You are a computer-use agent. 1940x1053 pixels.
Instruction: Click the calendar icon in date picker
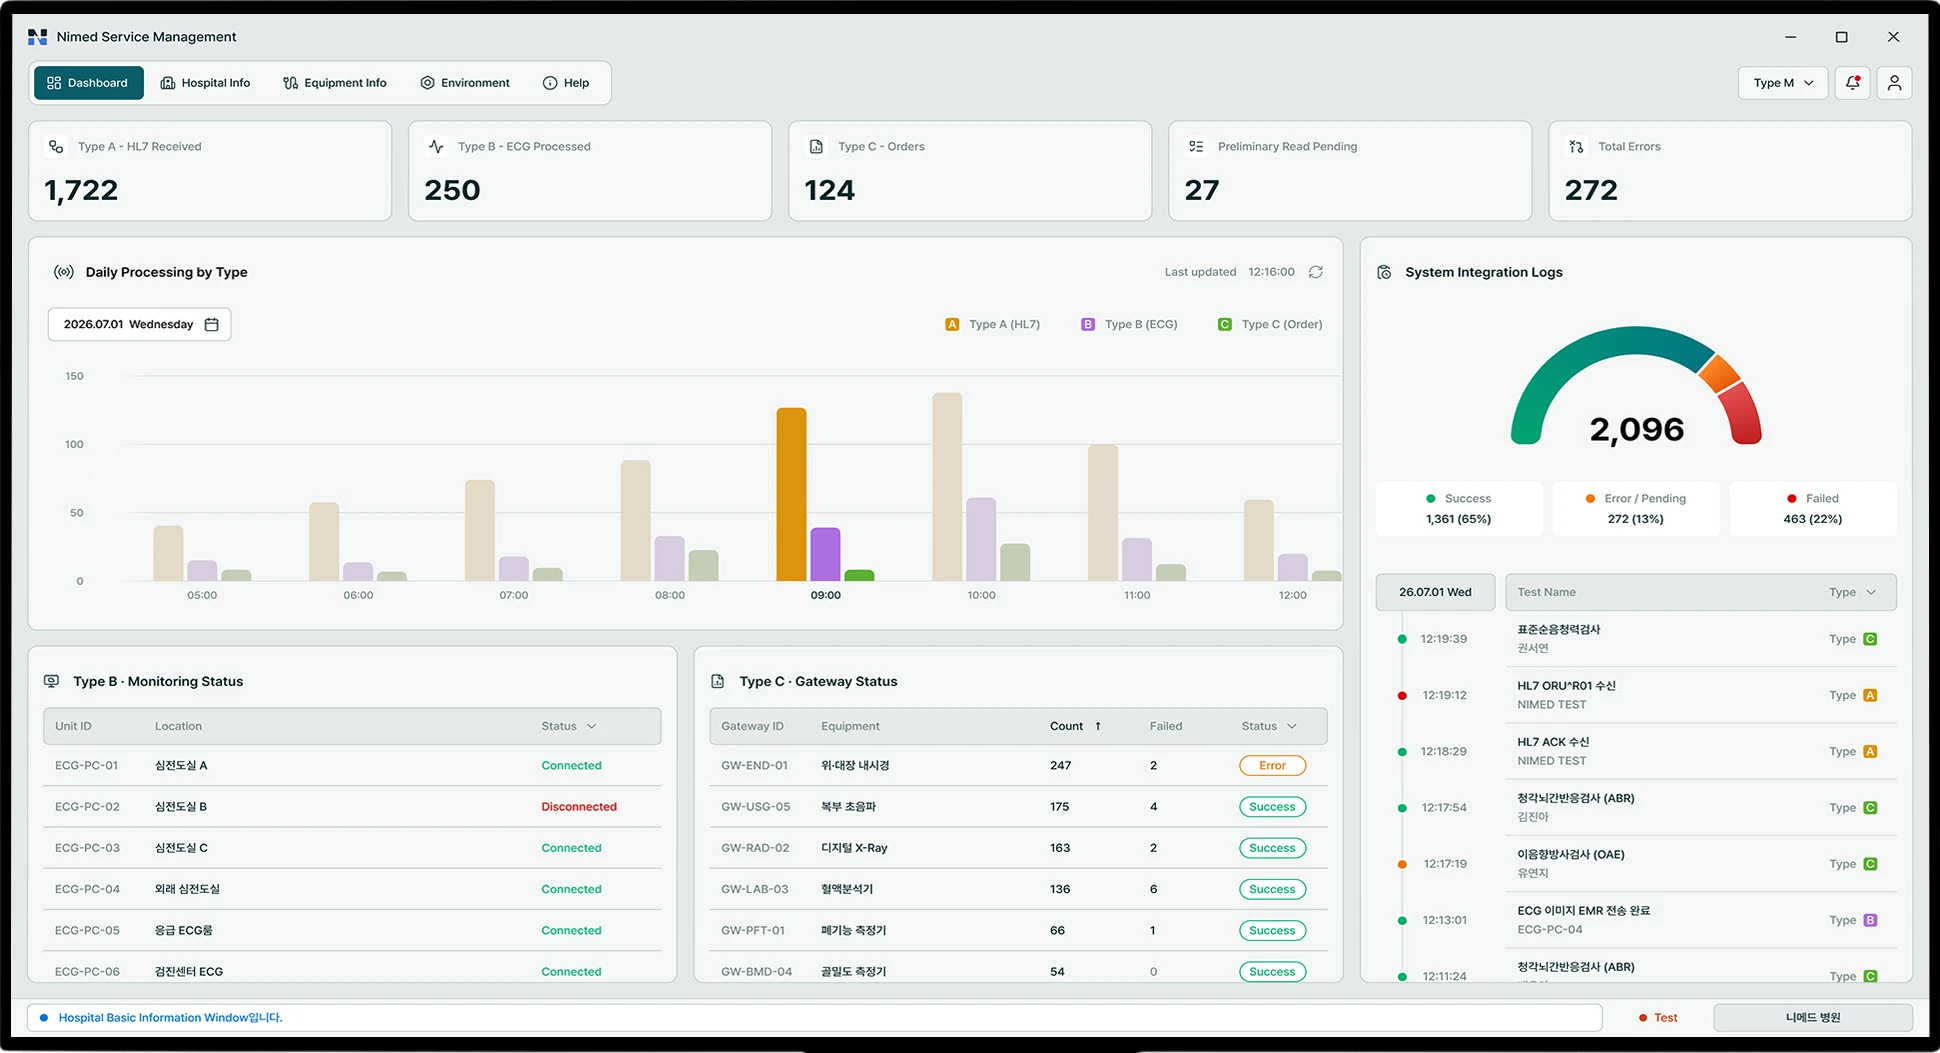(211, 324)
